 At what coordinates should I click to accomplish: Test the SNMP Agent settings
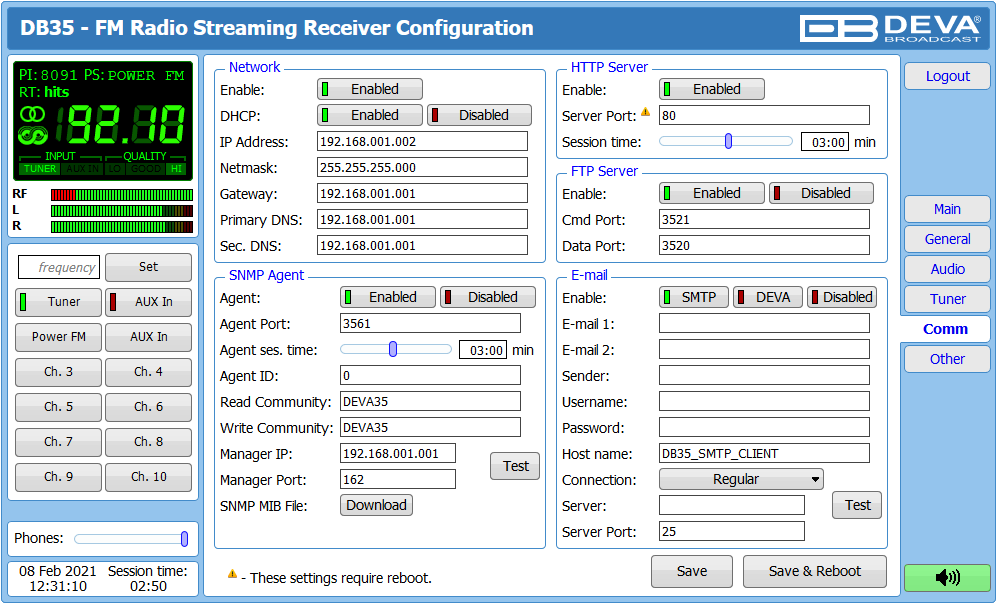point(515,466)
